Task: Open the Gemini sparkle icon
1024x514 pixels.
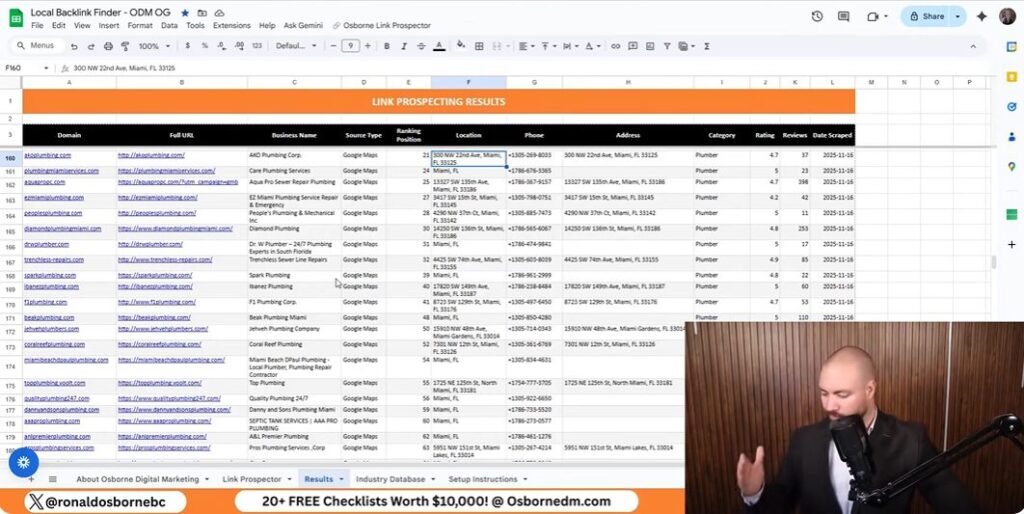Action: 981,16
